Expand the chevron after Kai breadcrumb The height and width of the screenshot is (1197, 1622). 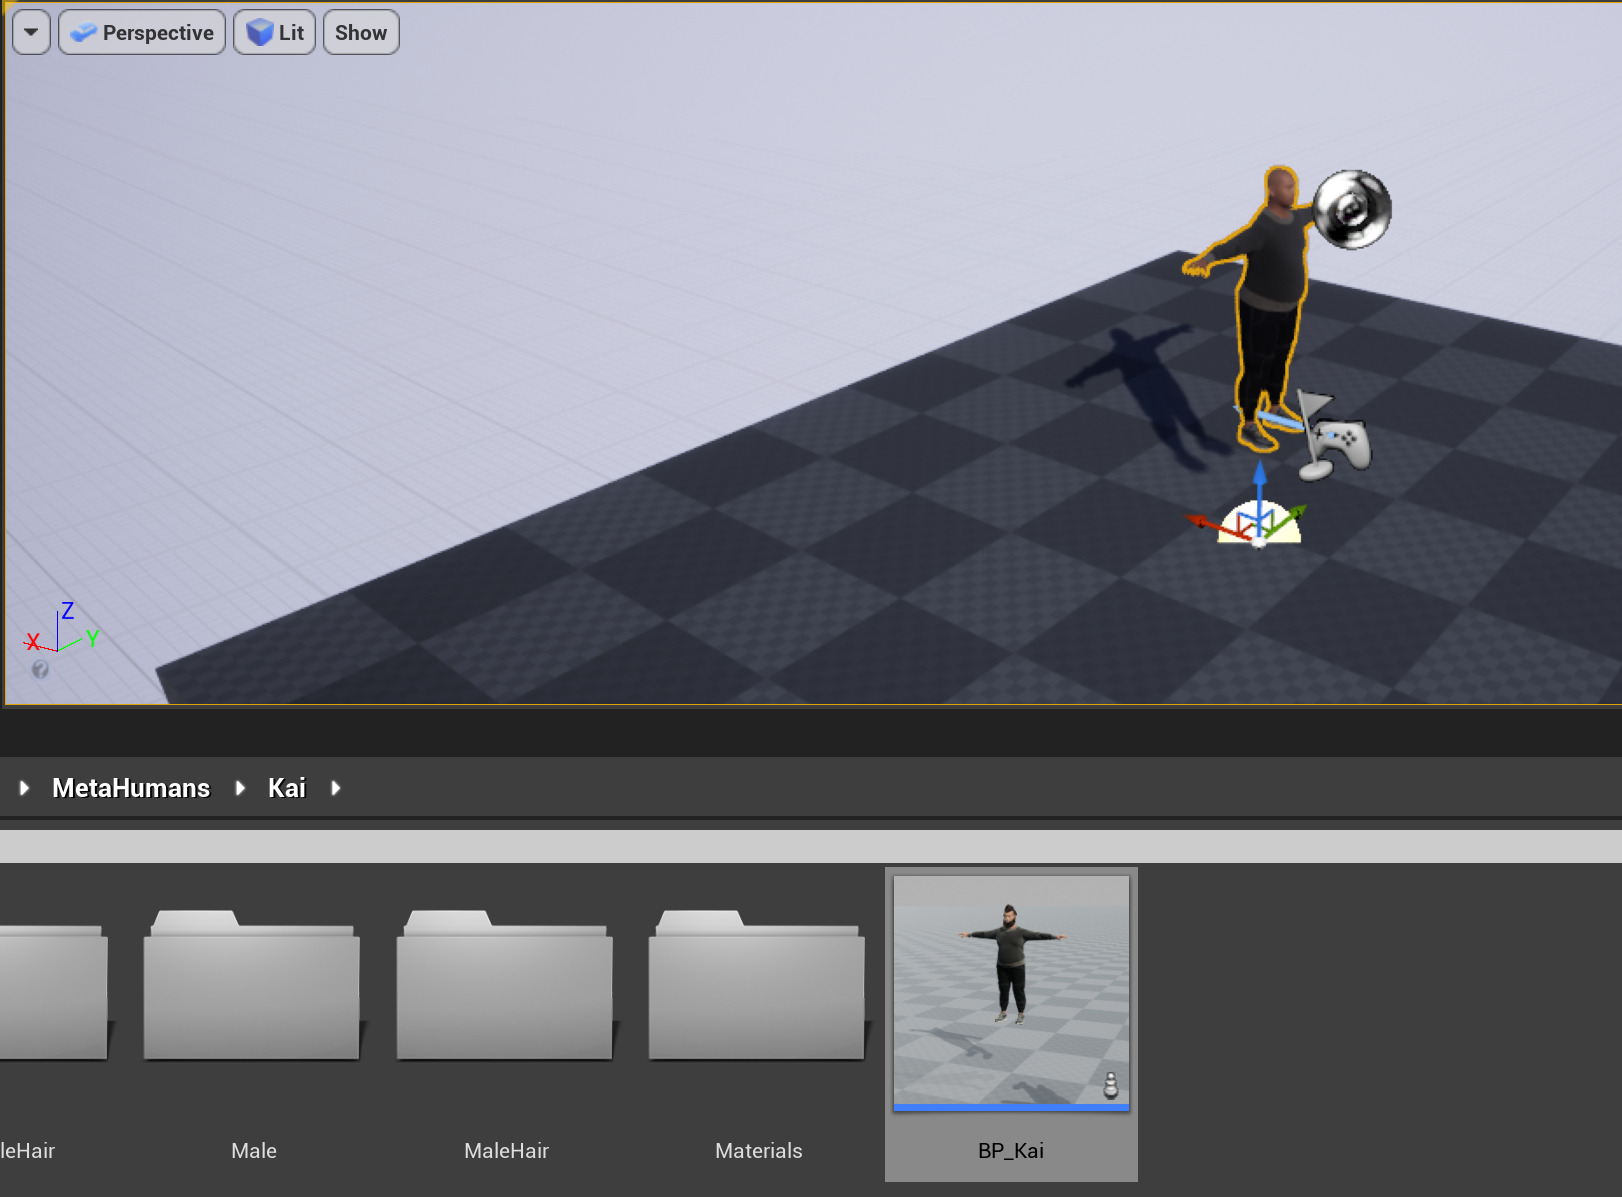pos(336,788)
